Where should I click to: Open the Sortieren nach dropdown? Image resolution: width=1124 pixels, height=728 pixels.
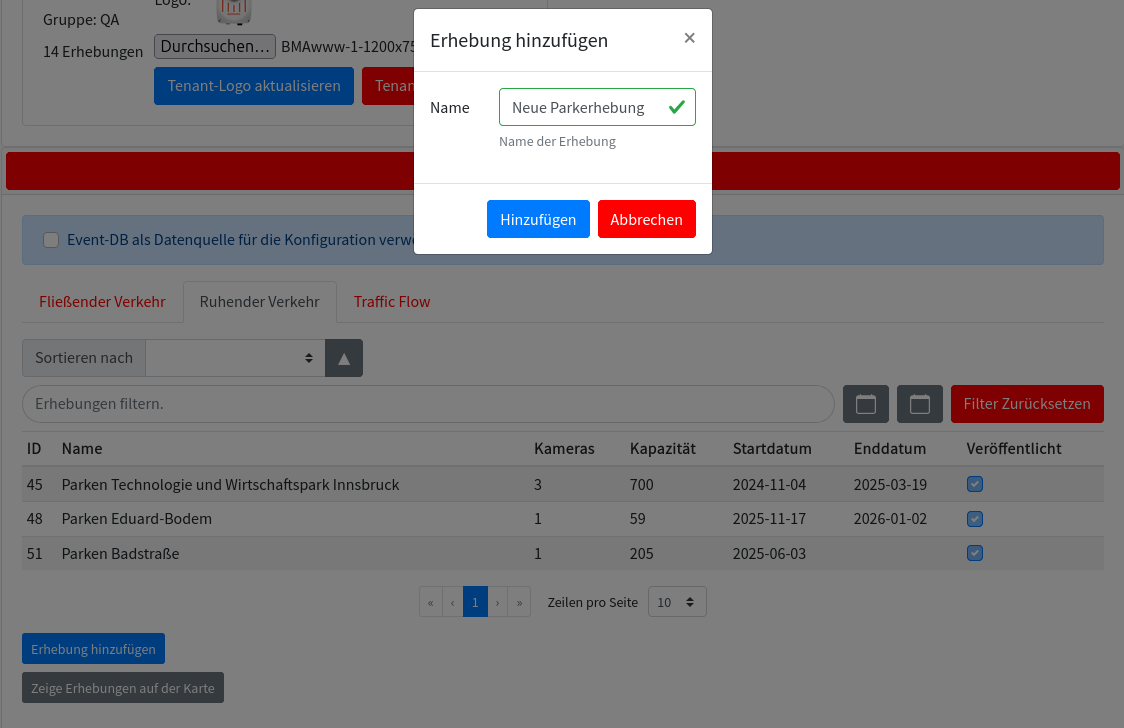pos(235,358)
